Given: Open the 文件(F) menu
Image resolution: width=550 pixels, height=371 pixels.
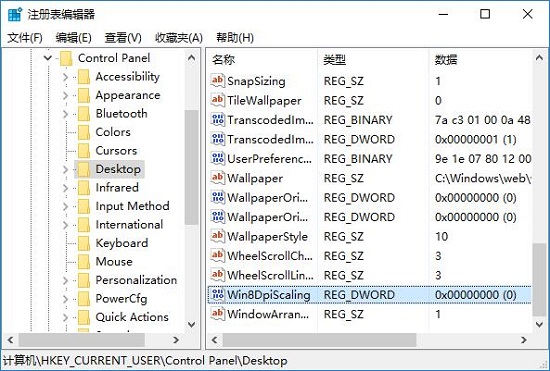Looking at the screenshot, I should coord(25,38).
